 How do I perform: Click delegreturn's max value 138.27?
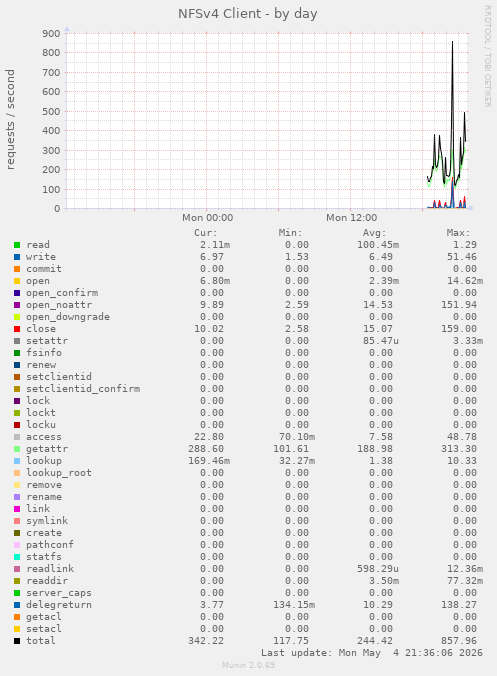click(459, 605)
